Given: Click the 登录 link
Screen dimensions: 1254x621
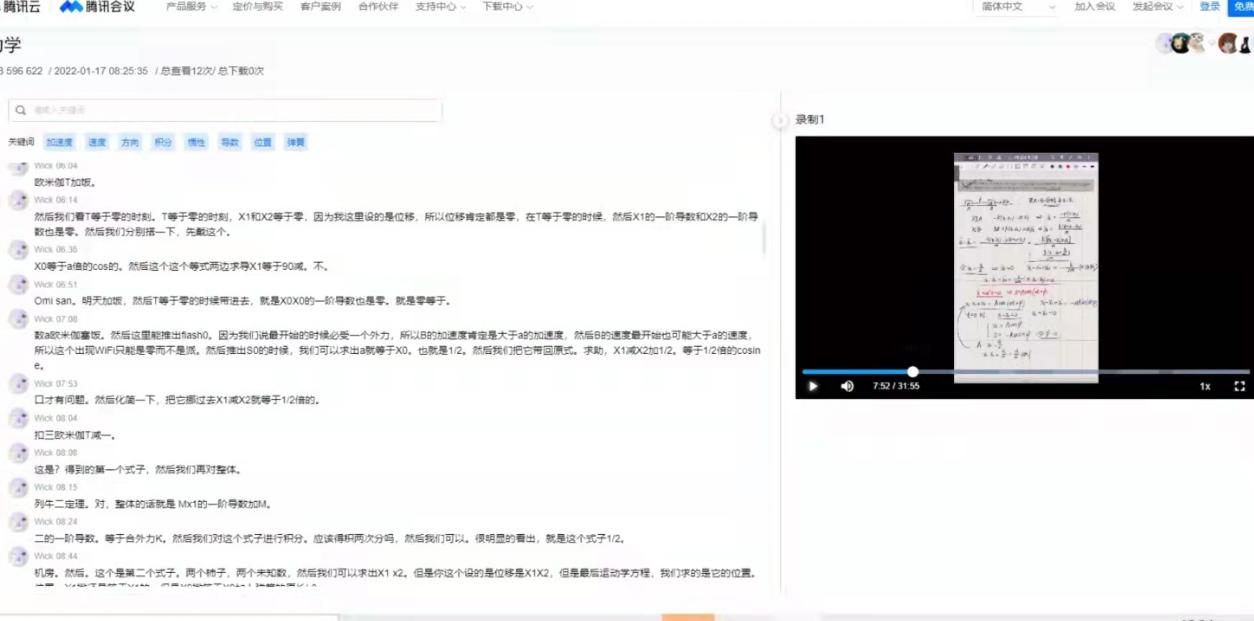Looking at the screenshot, I should [x=1209, y=7].
